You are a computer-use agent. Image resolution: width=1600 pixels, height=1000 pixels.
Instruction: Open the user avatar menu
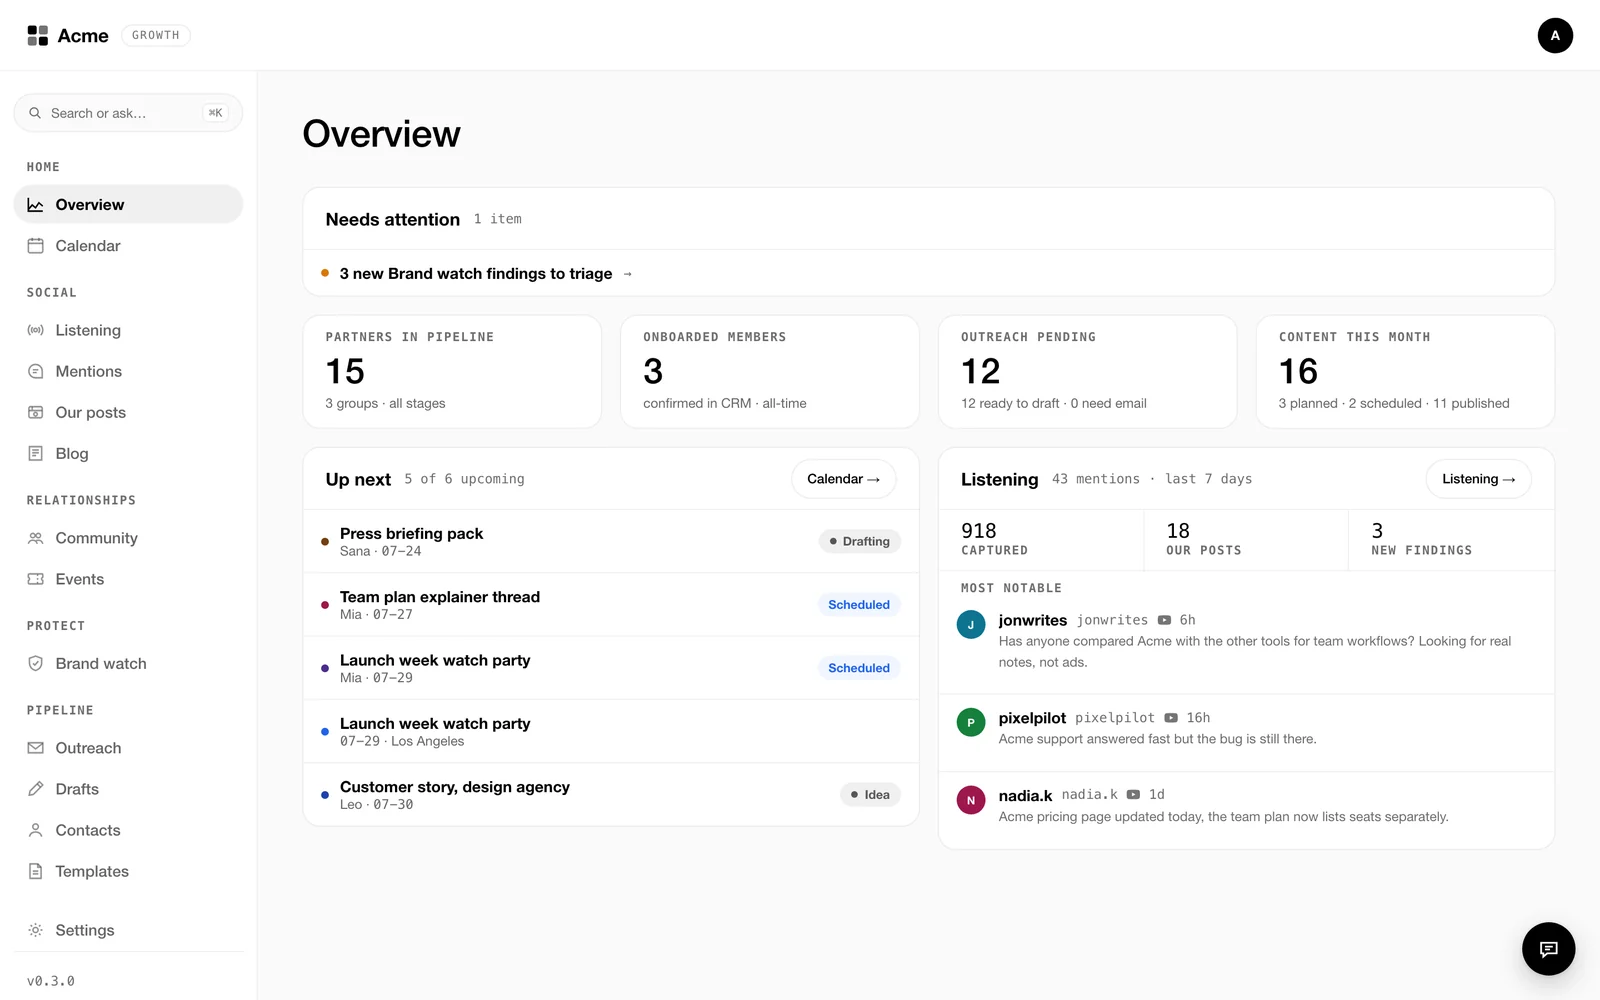click(1555, 35)
